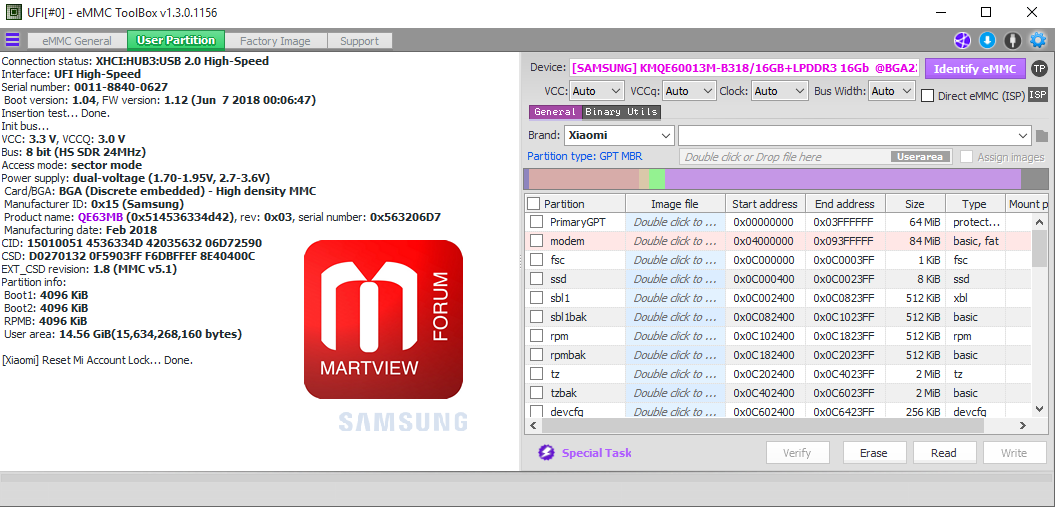The image size is (1055, 507).
Task: Click the USB plug connection icon
Action: (x=1012, y=40)
